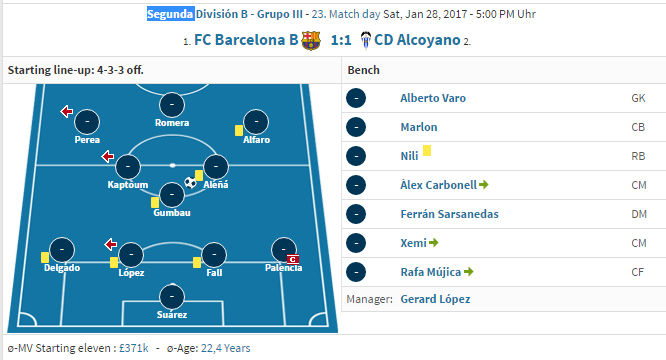This screenshot has width=666, height=360.
Task: Open manager Gerard López profile
Action: pos(435,299)
